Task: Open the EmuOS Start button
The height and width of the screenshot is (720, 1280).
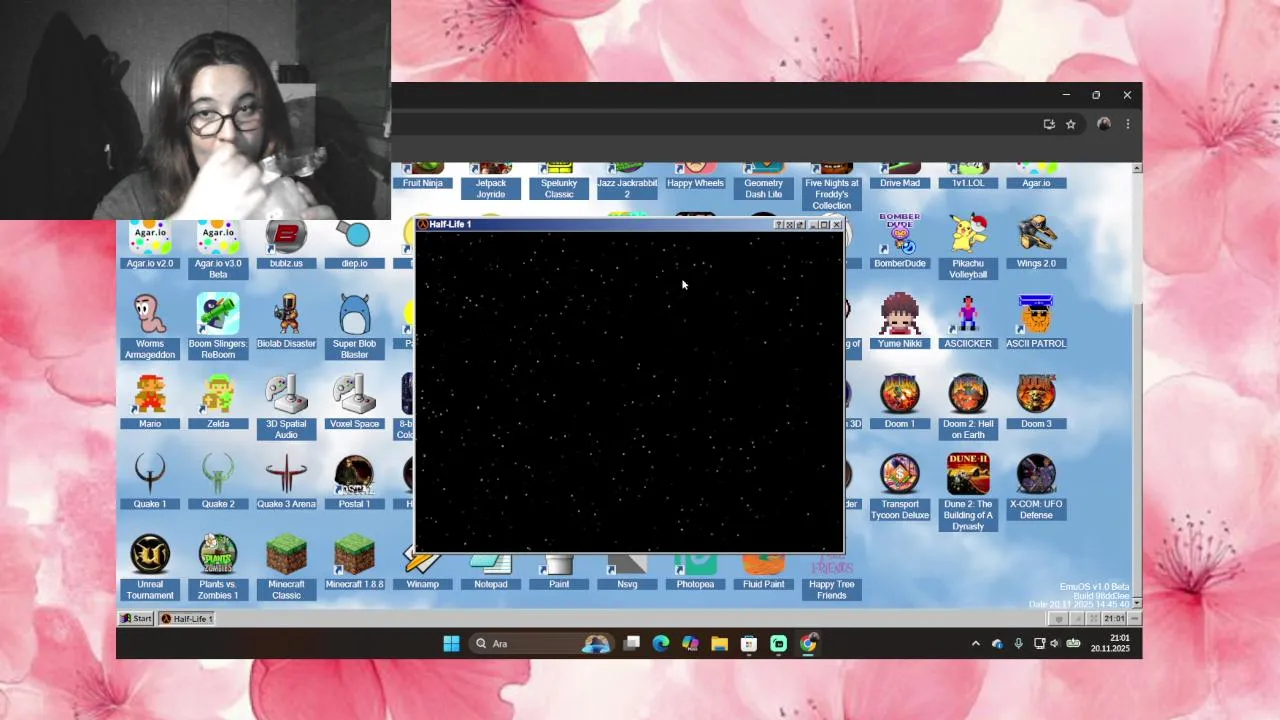Action: [136, 619]
